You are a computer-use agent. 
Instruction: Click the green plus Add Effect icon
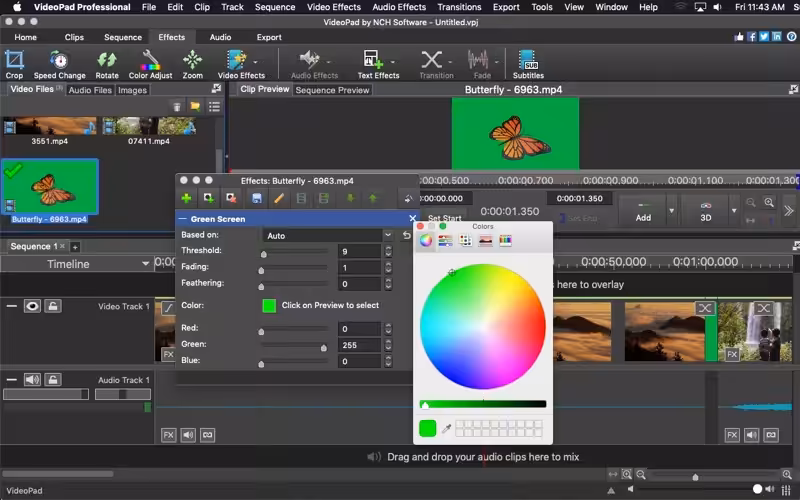(x=186, y=198)
